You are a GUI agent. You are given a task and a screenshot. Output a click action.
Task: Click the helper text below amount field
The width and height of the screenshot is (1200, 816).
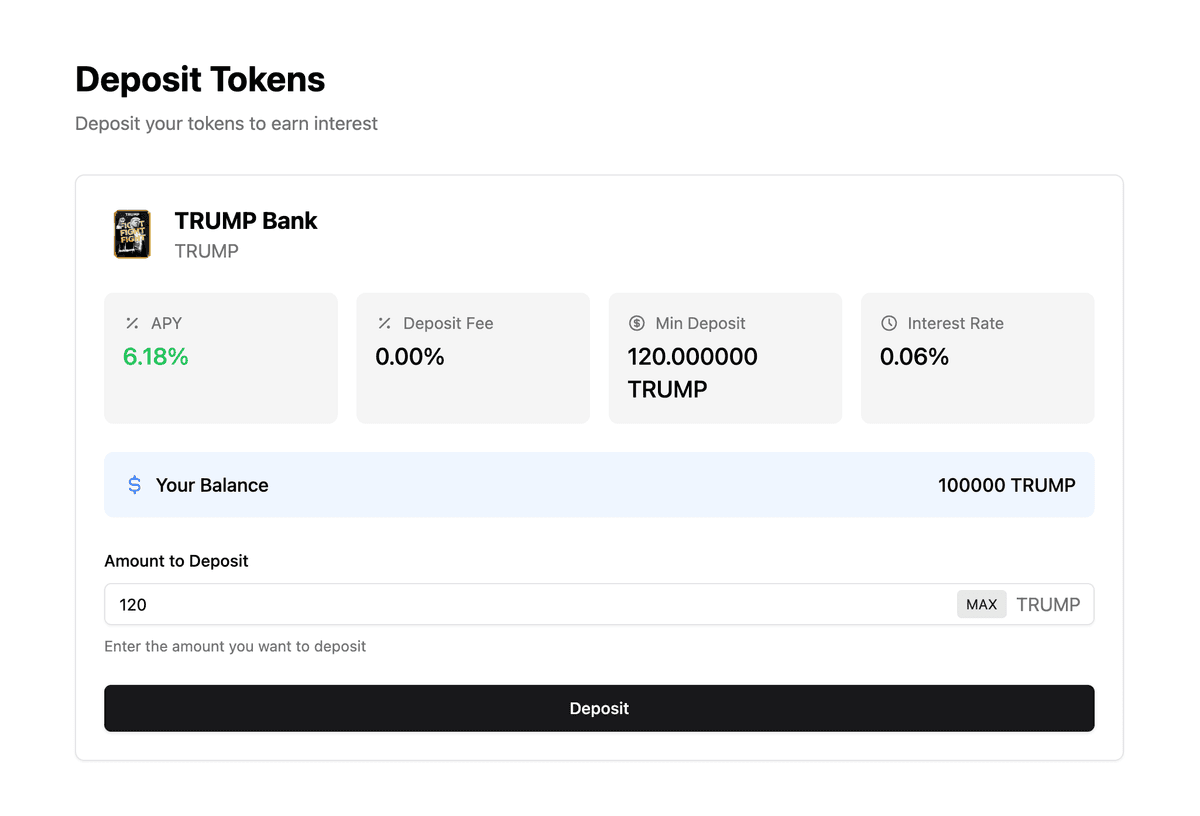pyautogui.click(x=235, y=646)
